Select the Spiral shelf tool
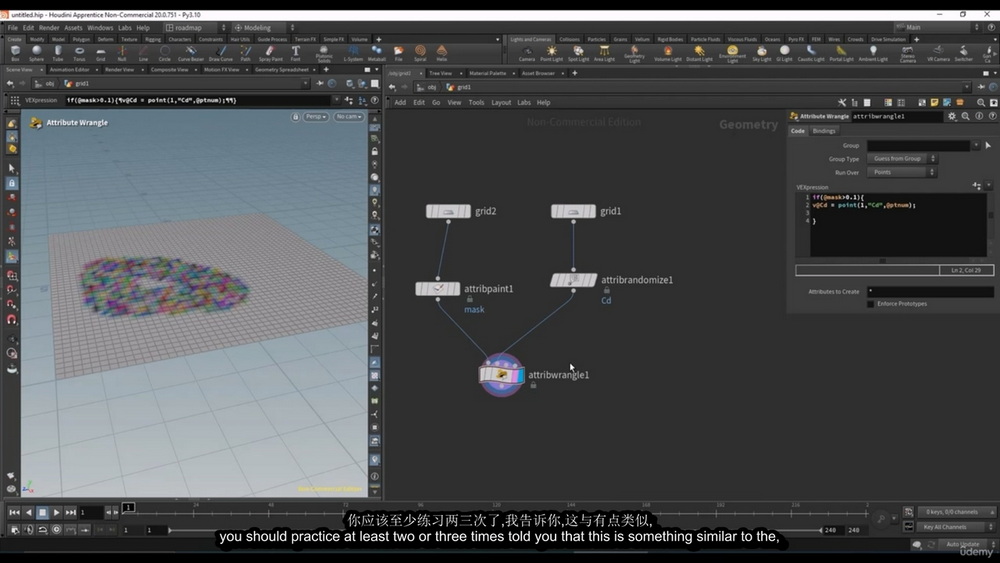The height and width of the screenshot is (563, 1000). [x=420, y=53]
